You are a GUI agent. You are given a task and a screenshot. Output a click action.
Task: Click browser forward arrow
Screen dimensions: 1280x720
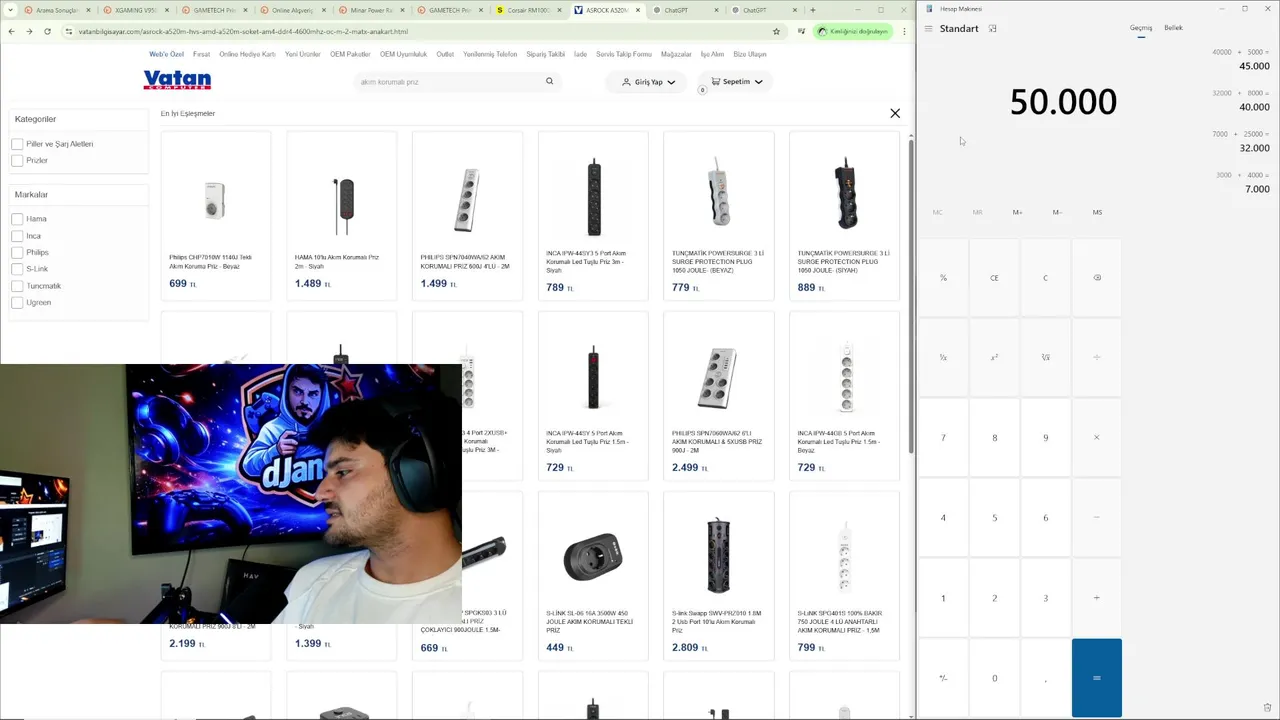coord(29,31)
